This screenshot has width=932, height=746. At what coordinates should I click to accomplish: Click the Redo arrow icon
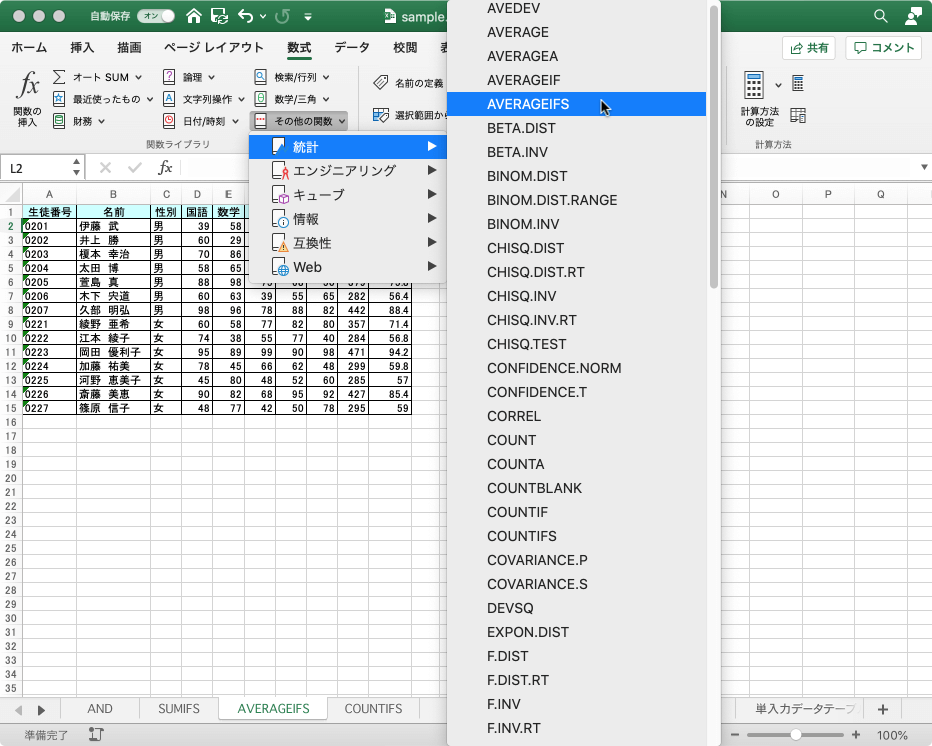(282, 16)
